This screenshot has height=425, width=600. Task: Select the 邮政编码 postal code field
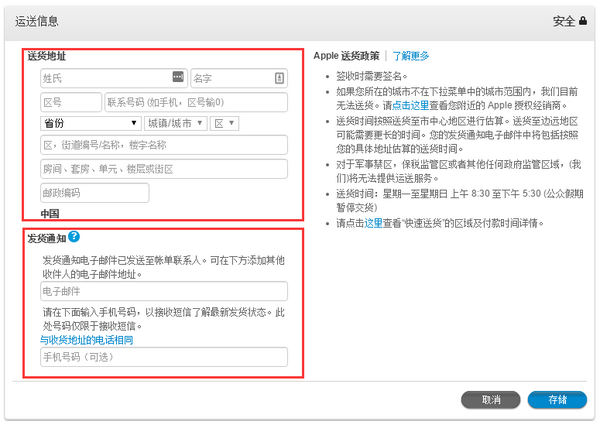click(95, 193)
